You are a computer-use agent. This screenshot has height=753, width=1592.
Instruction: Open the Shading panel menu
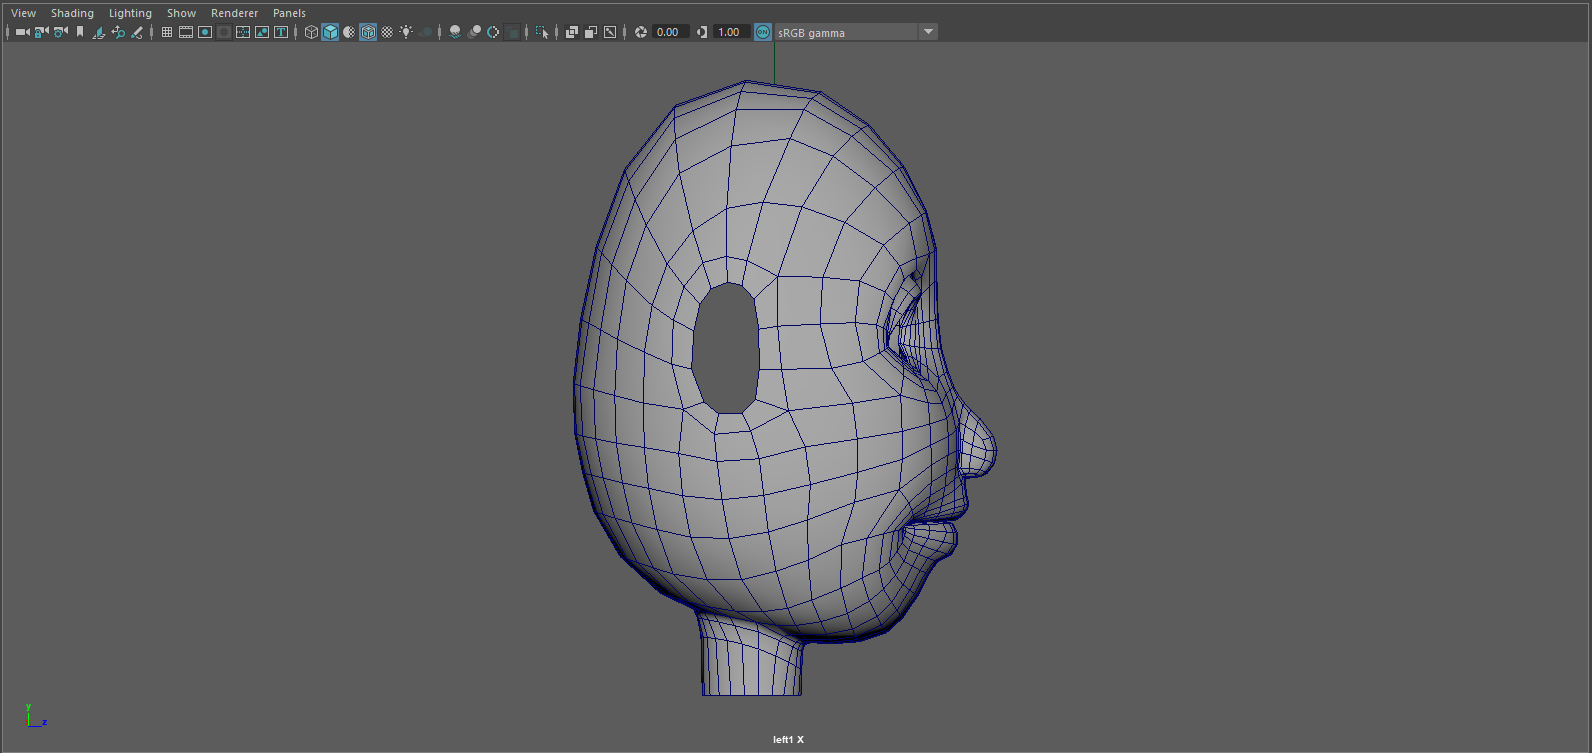[72, 13]
